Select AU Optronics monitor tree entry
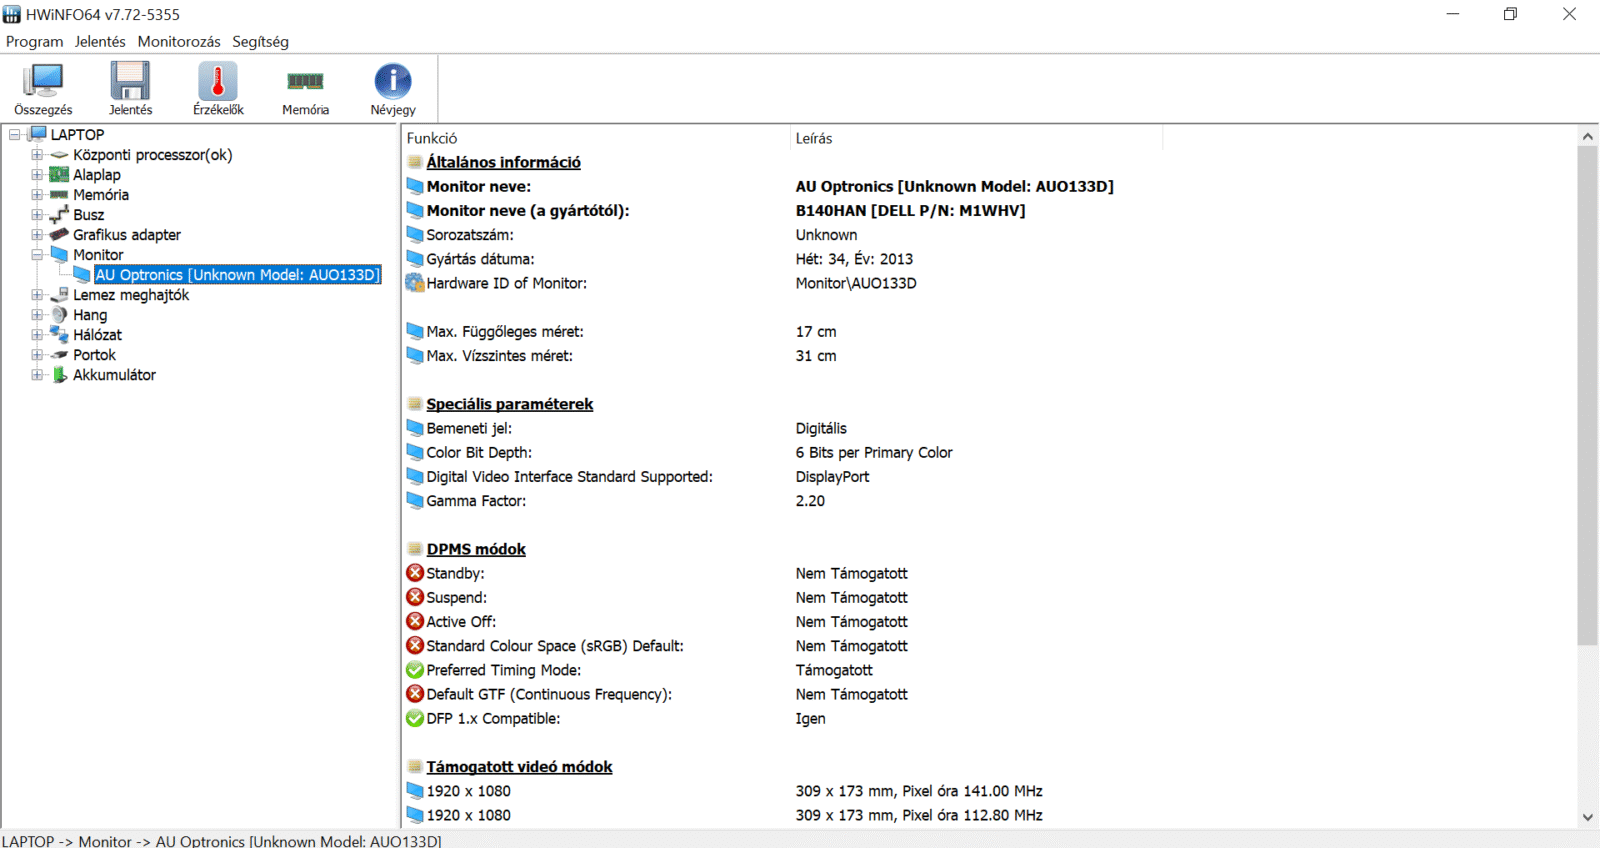The height and width of the screenshot is (848, 1600). pyautogui.click(x=238, y=275)
